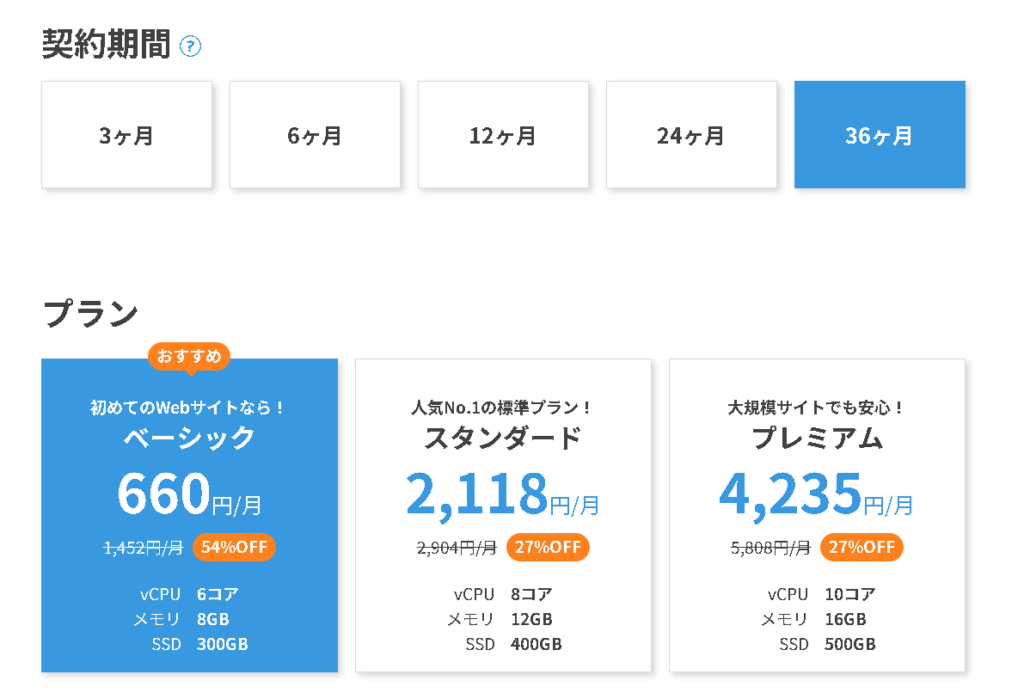Select the スタンダード plan card
This screenshot has width=1024, height=693.
504,515
